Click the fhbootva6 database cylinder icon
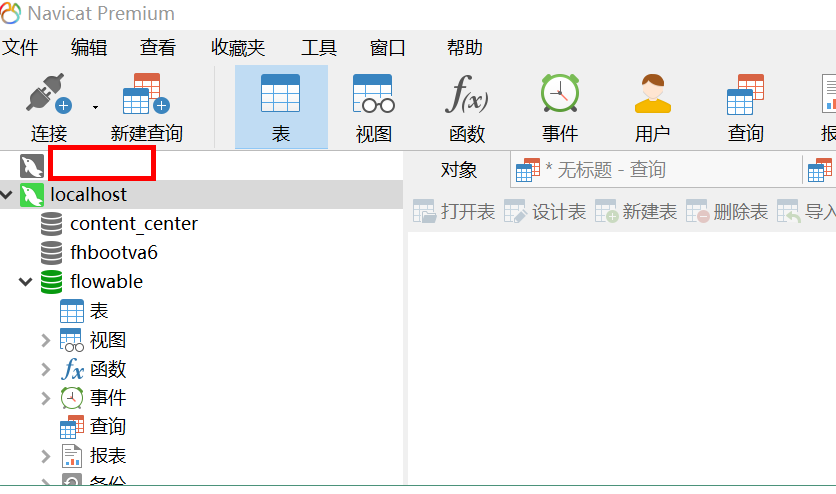 point(52,253)
